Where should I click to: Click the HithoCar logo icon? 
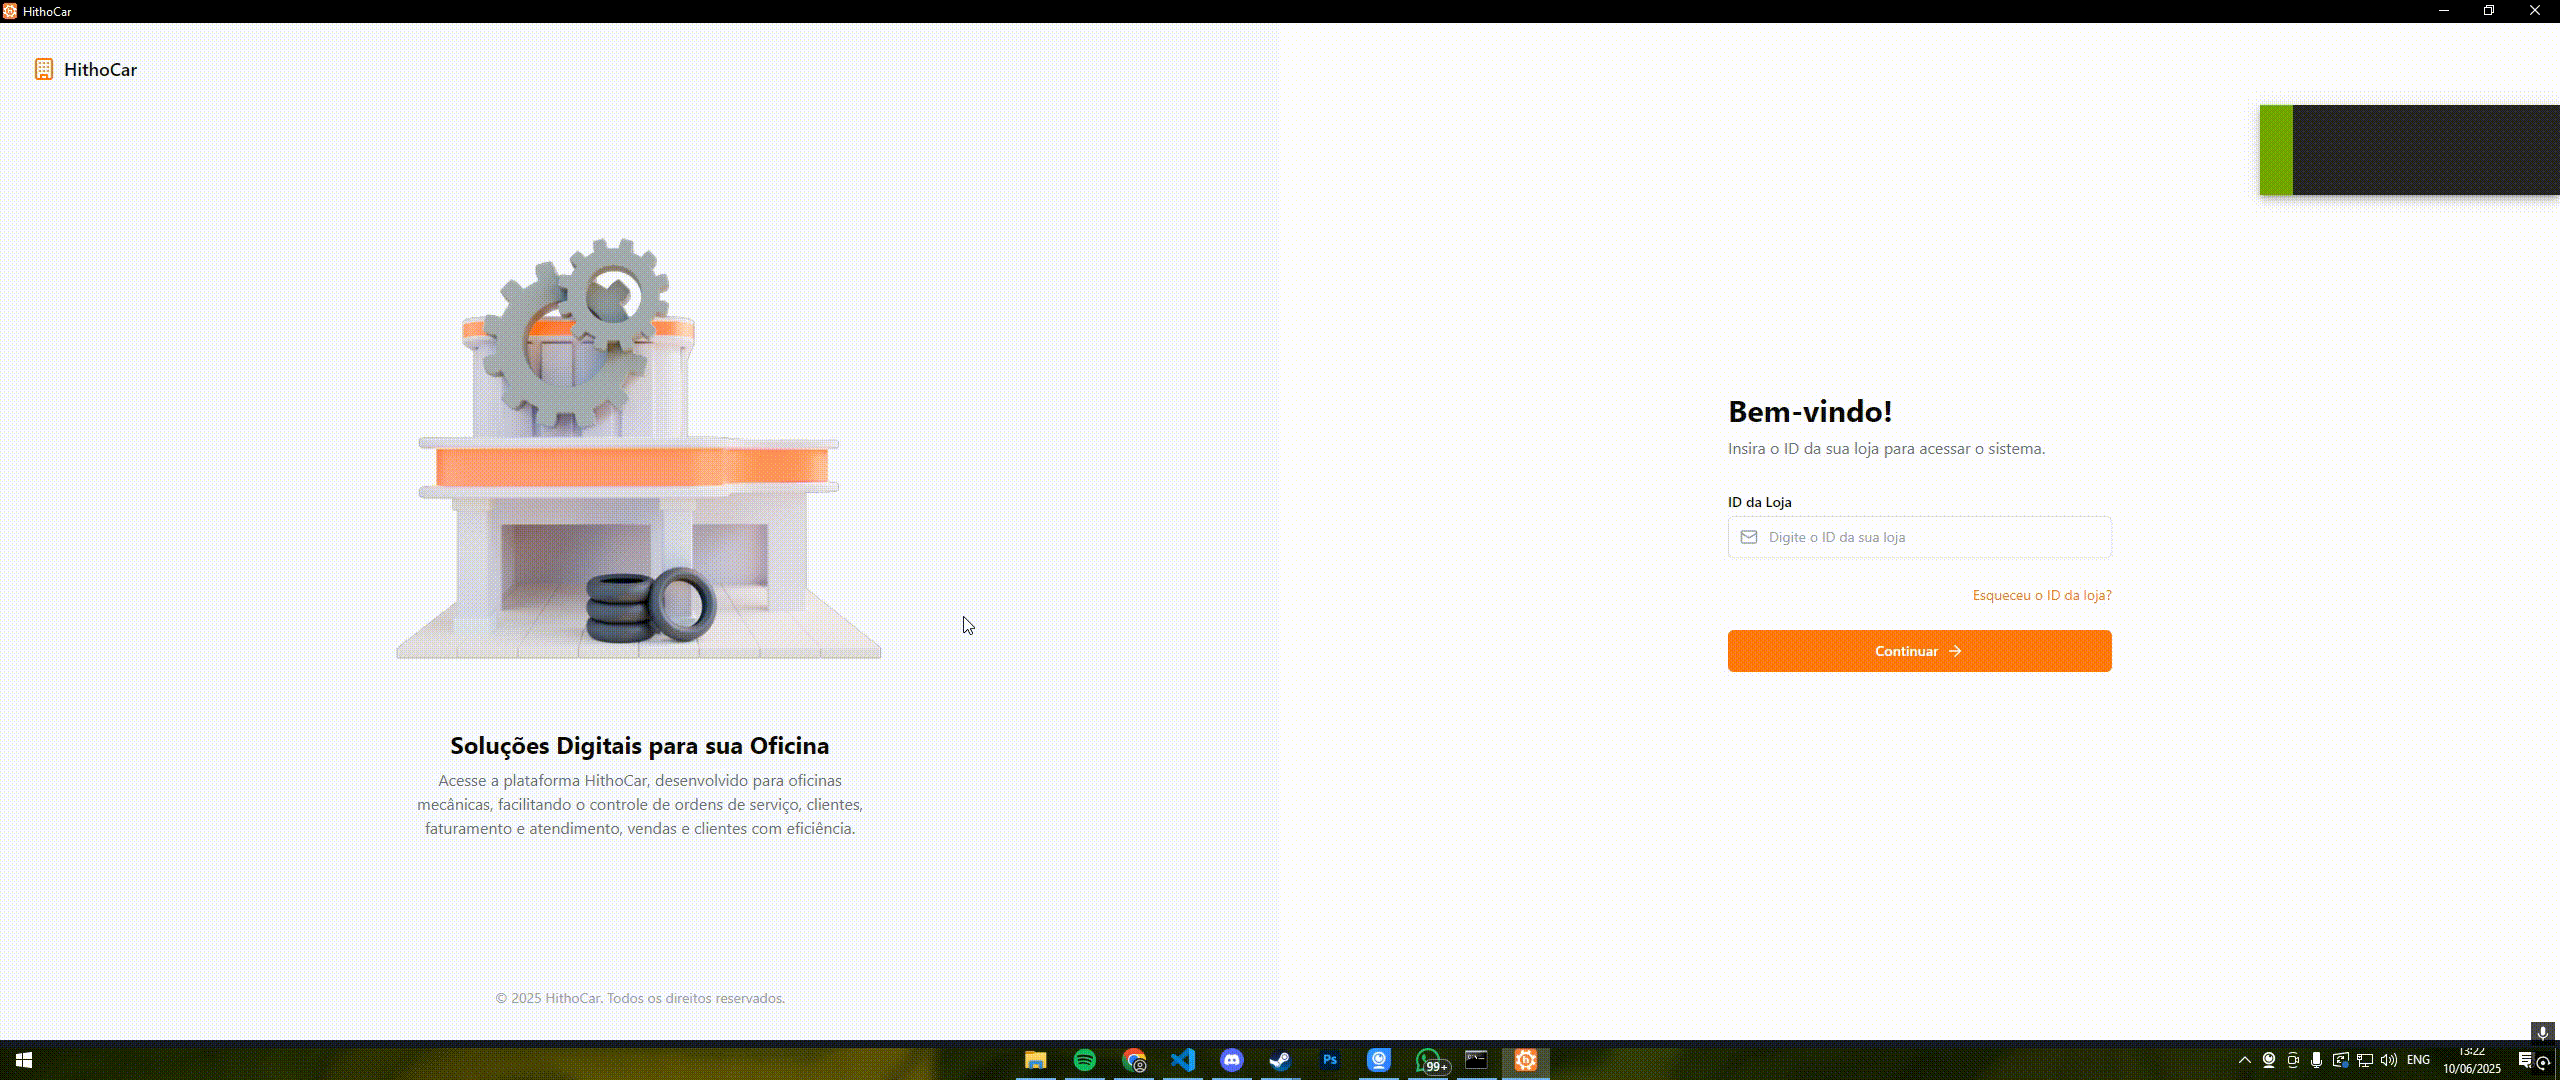[x=44, y=69]
